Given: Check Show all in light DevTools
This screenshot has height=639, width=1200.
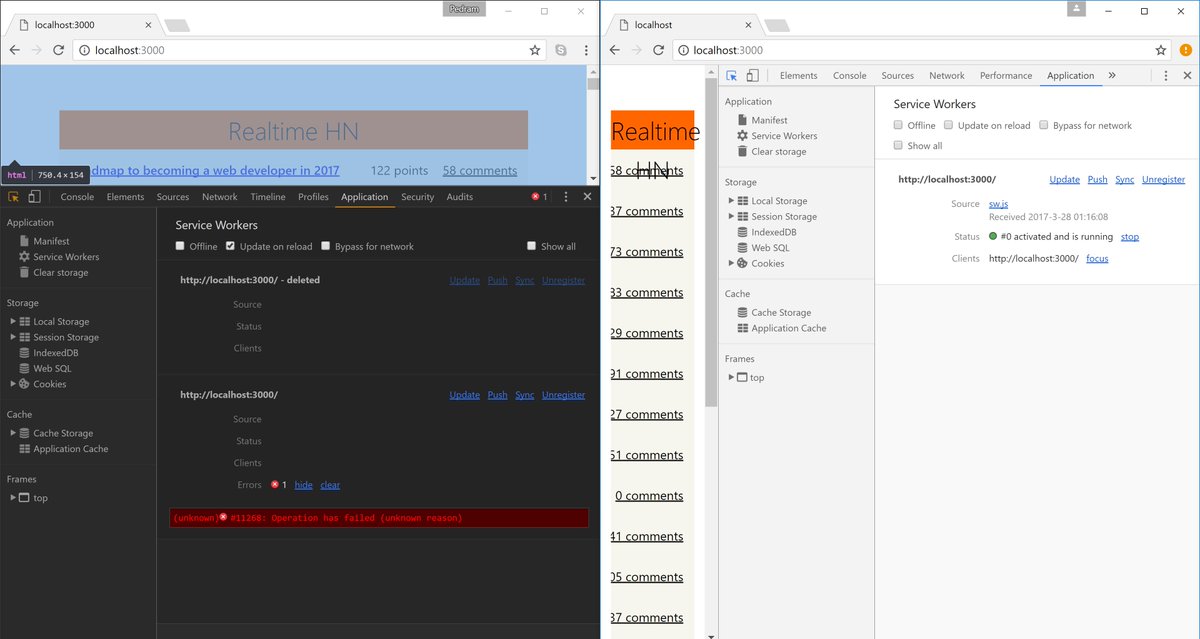Looking at the screenshot, I should (x=898, y=145).
